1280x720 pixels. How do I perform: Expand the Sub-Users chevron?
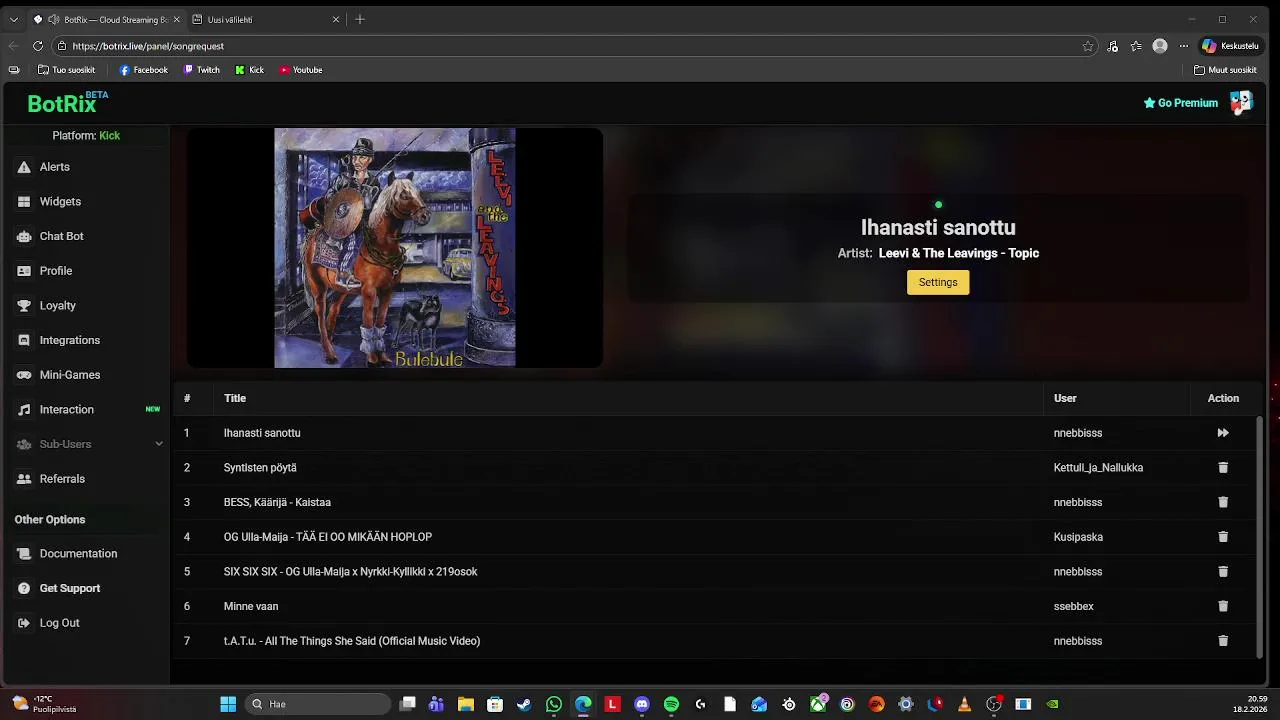[158, 444]
